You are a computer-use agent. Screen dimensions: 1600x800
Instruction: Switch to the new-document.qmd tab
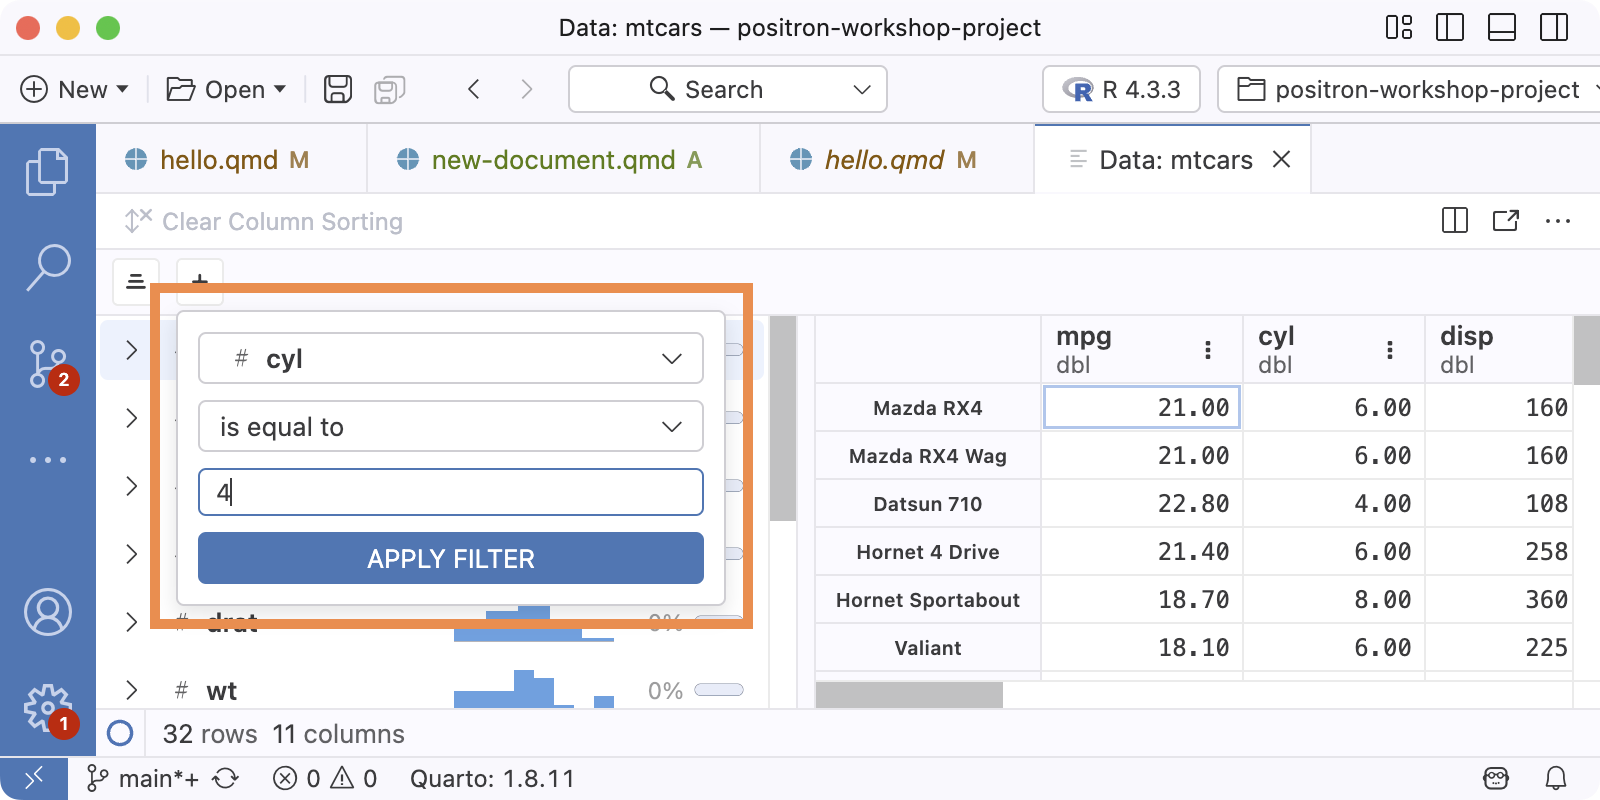coord(563,160)
